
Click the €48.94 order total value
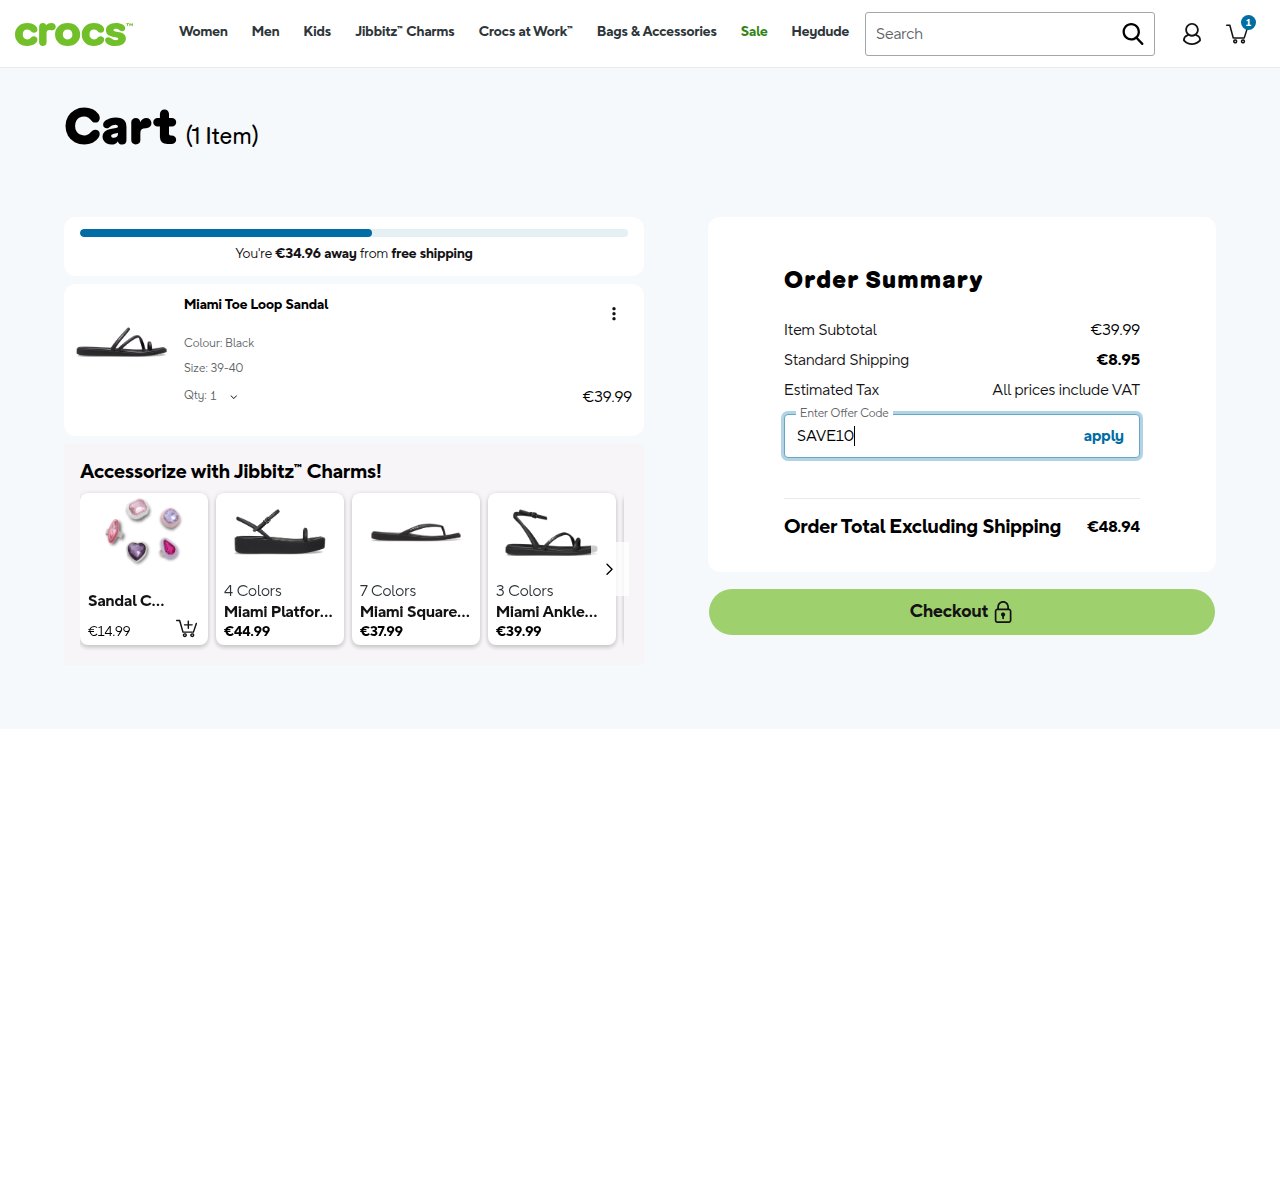(1113, 527)
